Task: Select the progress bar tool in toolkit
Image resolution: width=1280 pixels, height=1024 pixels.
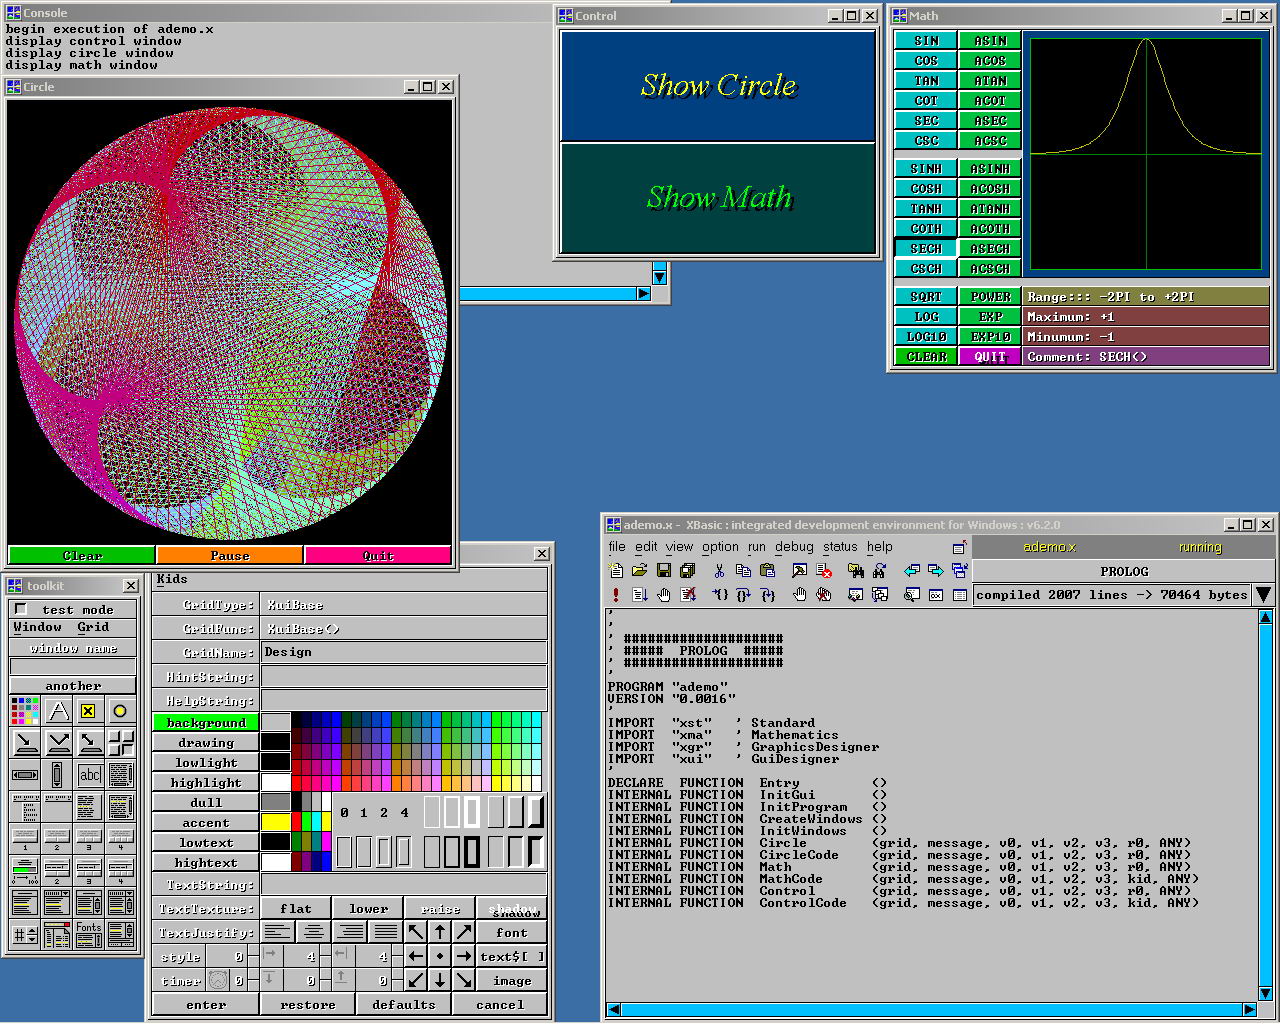Action: pyautogui.click(x=25, y=870)
